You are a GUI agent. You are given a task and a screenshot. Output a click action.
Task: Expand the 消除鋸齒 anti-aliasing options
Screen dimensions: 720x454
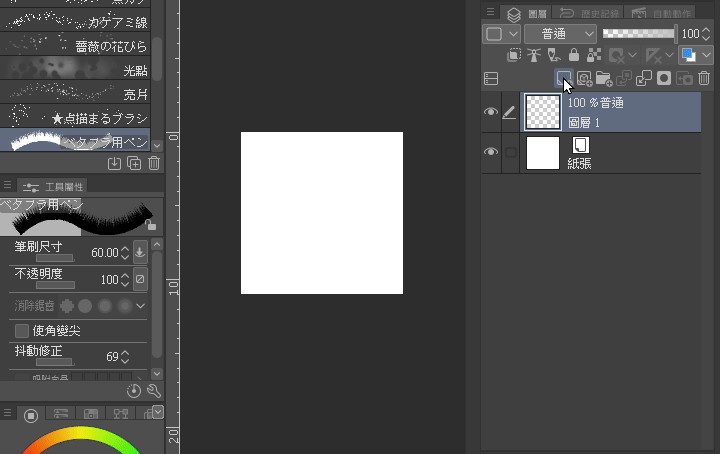click(141, 305)
